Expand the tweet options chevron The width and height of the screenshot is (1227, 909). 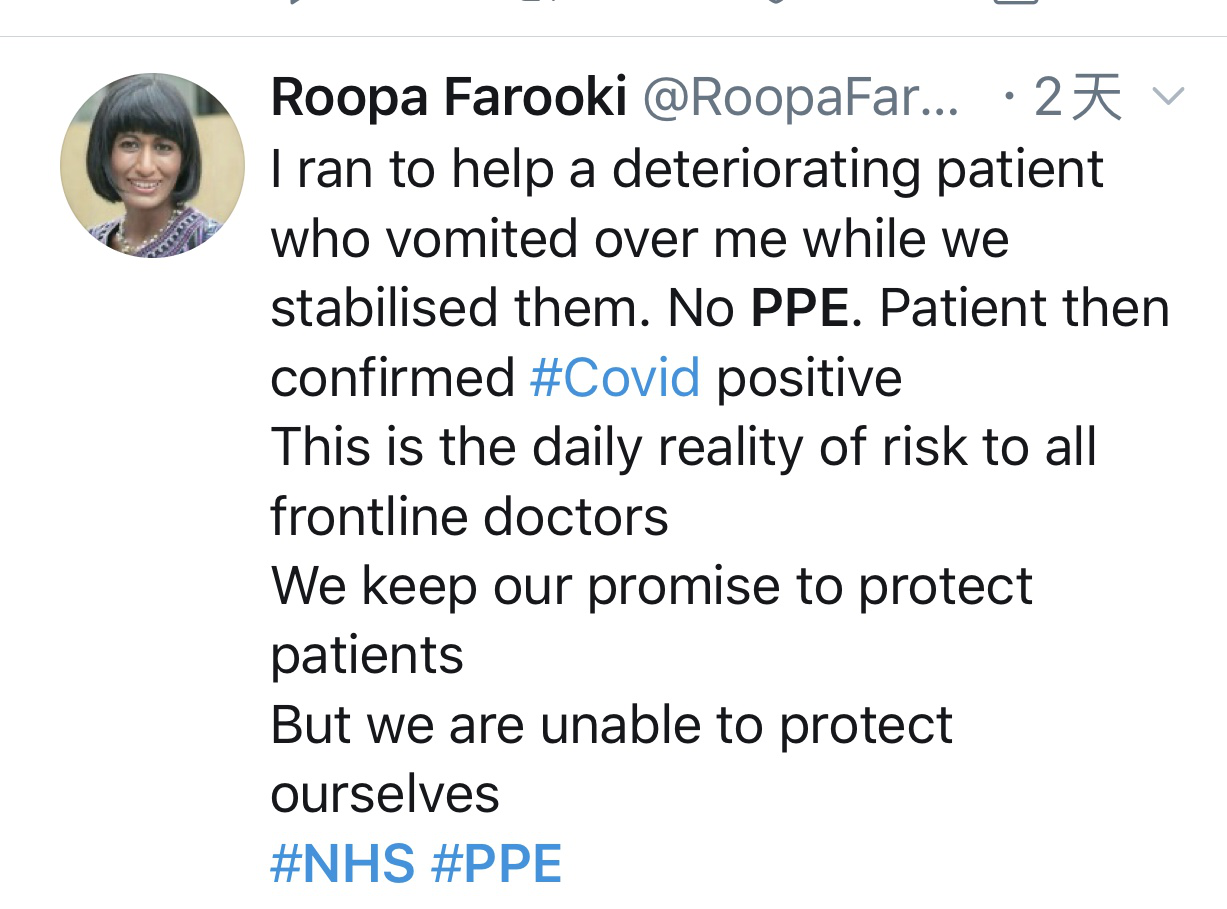[x=1168, y=97]
